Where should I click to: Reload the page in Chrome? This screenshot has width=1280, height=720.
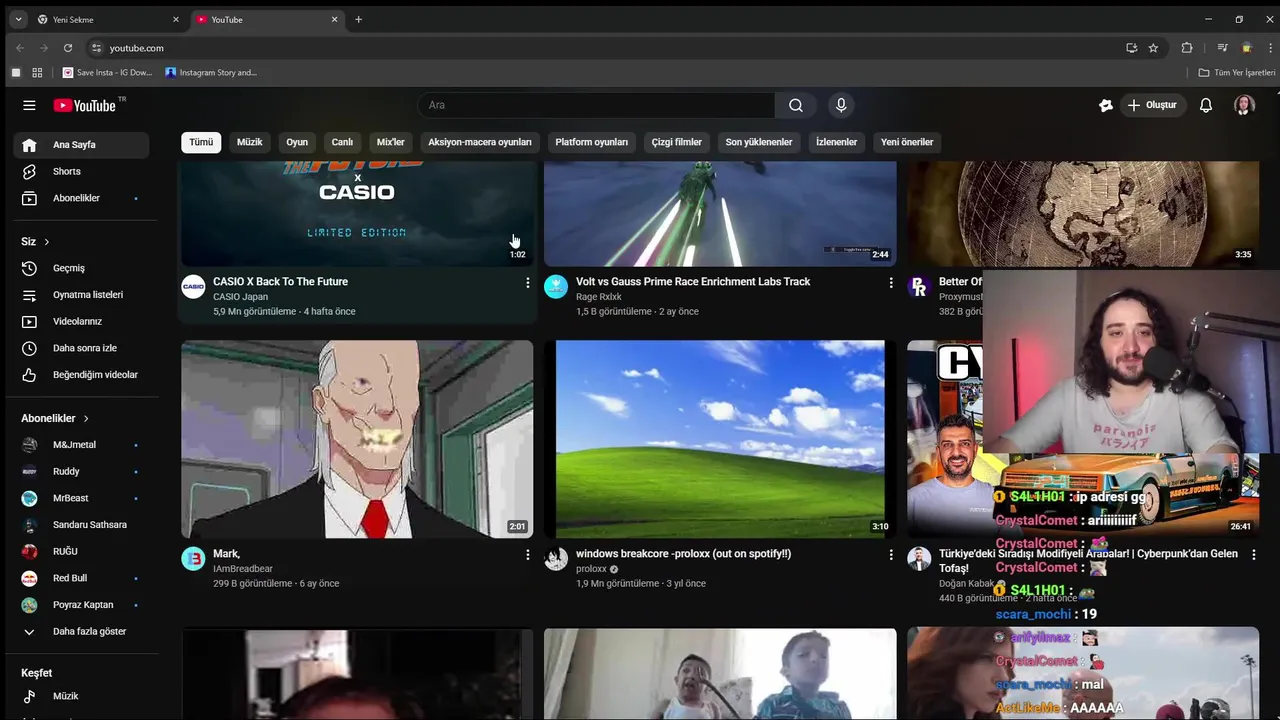click(68, 48)
